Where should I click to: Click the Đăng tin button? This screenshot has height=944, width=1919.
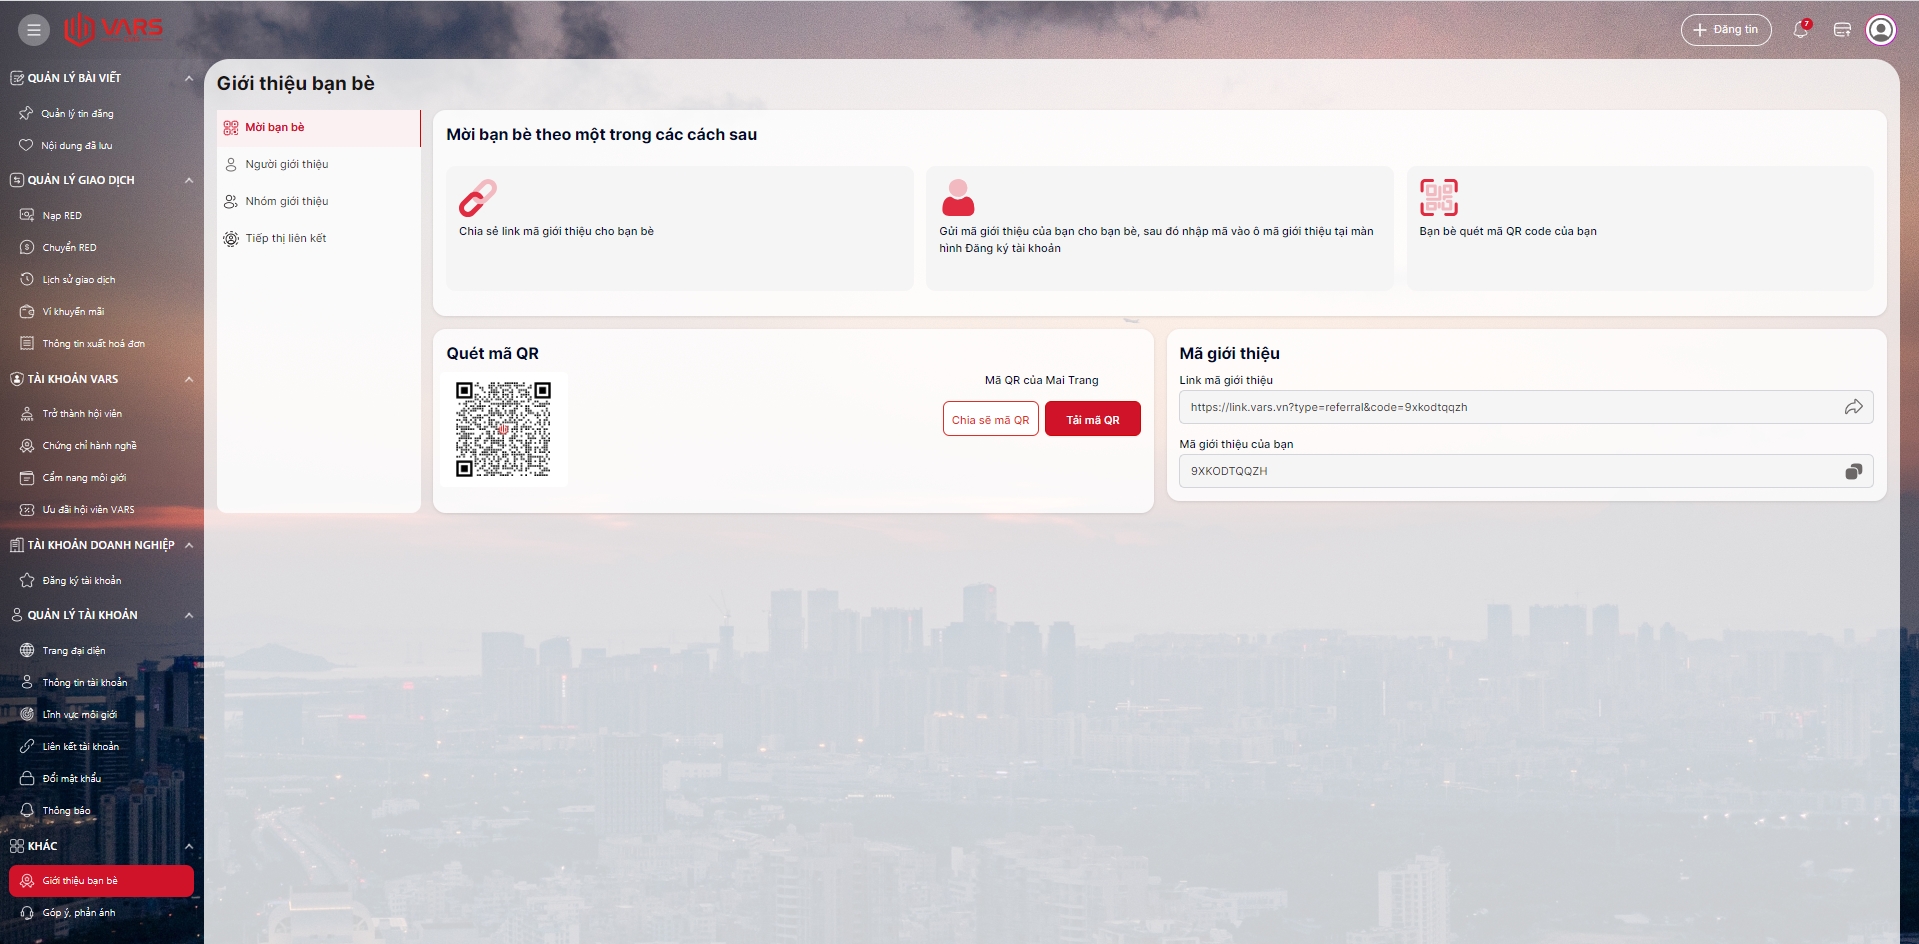1725,30
